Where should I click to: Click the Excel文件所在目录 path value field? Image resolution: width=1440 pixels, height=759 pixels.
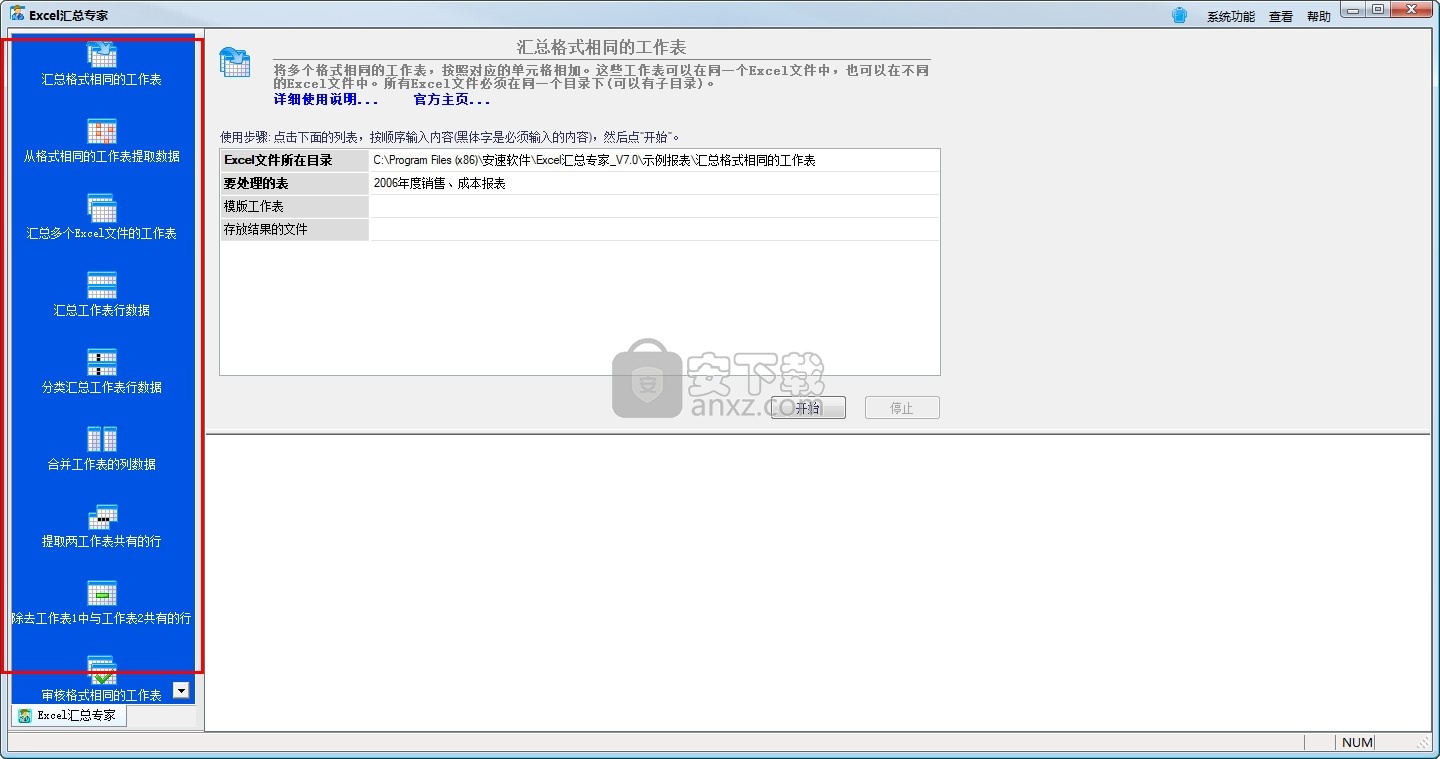(654, 160)
